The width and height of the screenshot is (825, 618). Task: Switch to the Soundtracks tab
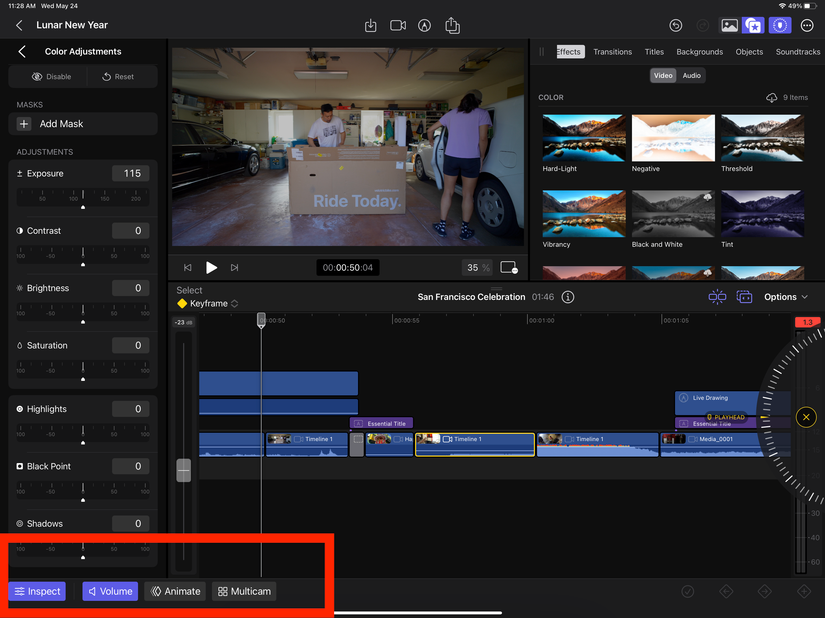(798, 52)
